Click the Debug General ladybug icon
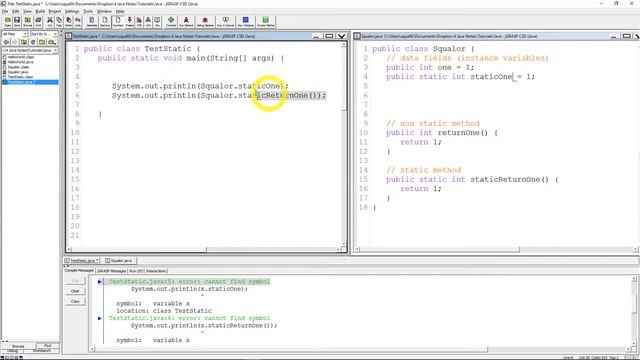Viewport: 640px width, 360px height. (205, 22)
